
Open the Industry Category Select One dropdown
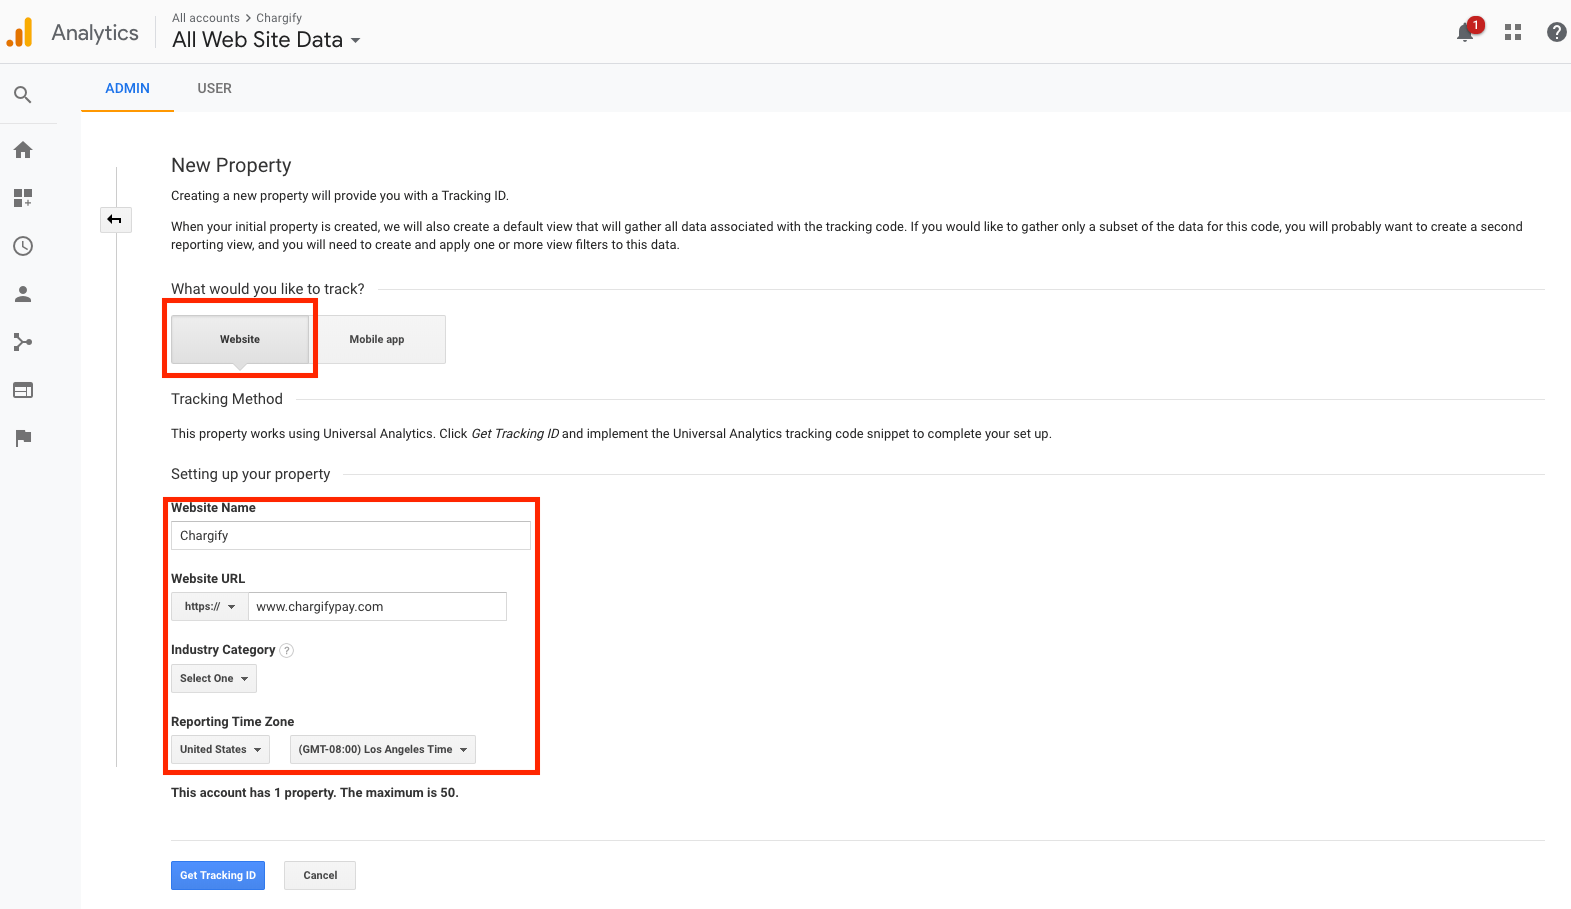(x=214, y=679)
